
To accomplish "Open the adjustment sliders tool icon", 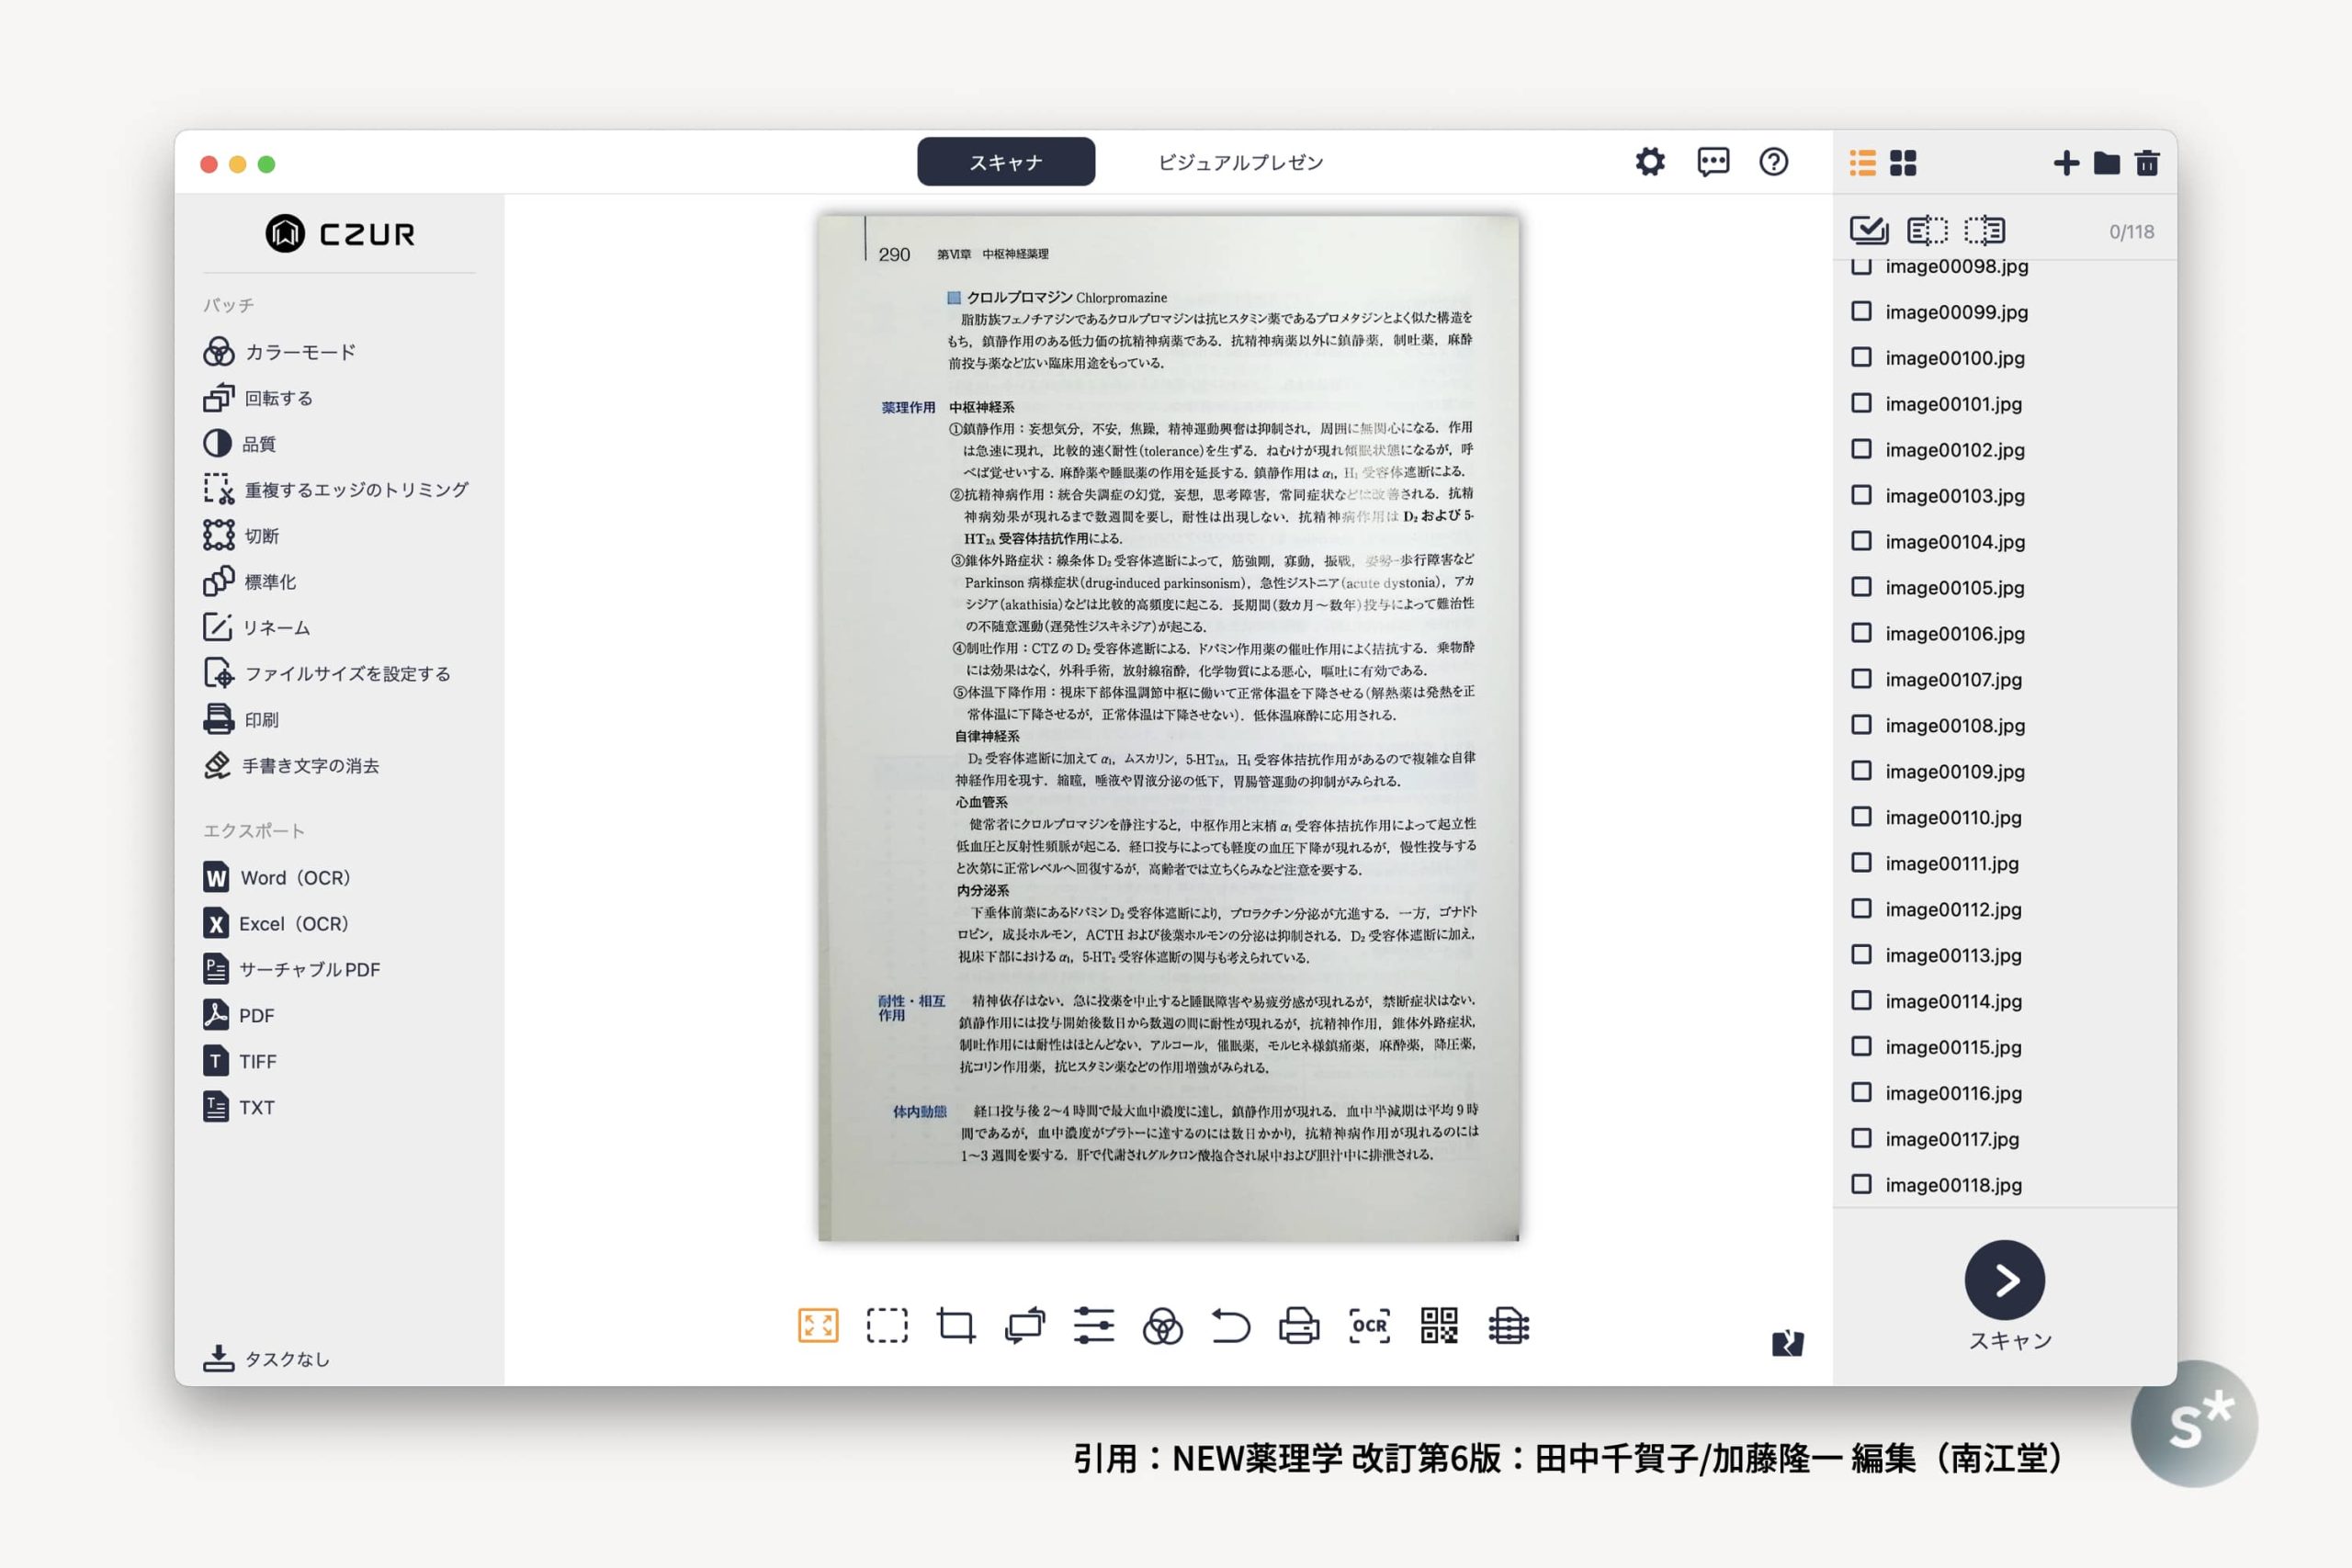I will (x=1093, y=1326).
